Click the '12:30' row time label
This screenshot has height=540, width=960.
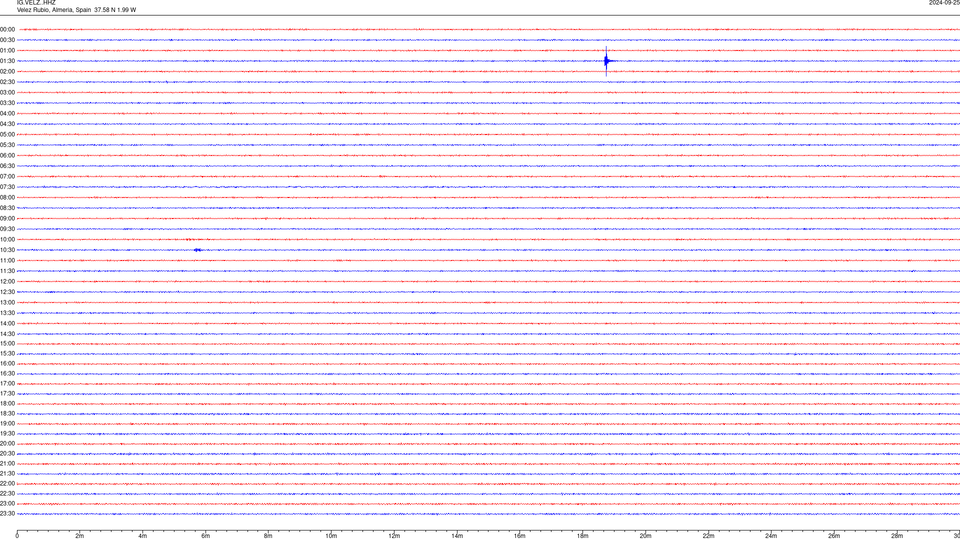pyautogui.click(x=7, y=292)
